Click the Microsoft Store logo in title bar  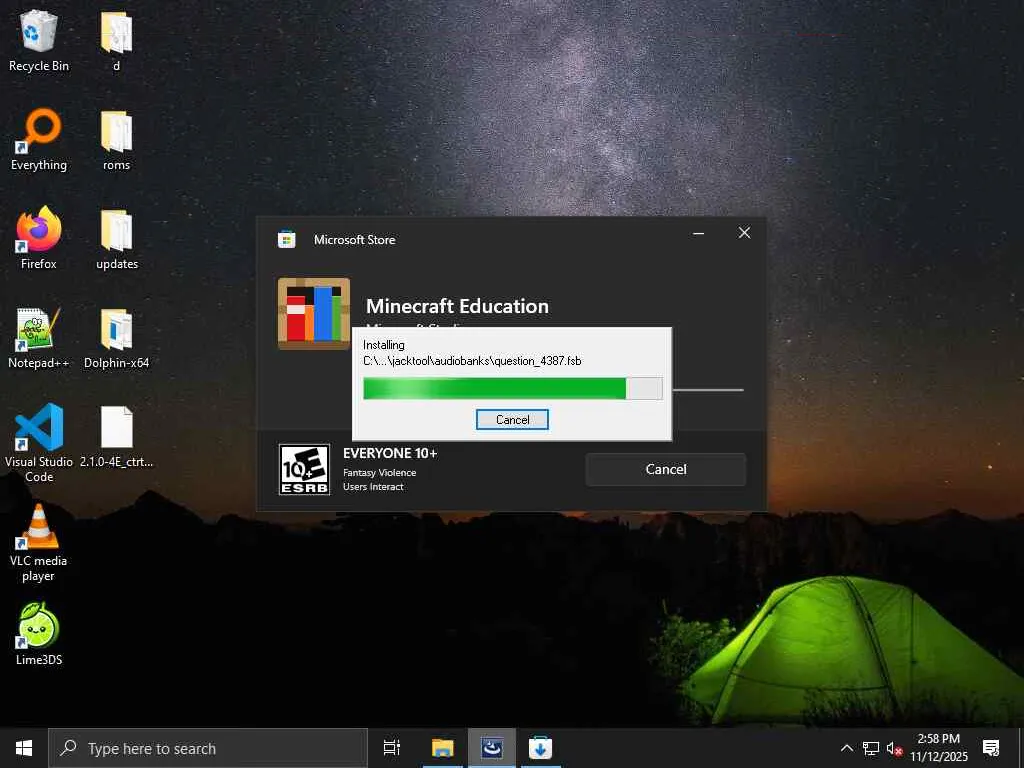tap(287, 240)
